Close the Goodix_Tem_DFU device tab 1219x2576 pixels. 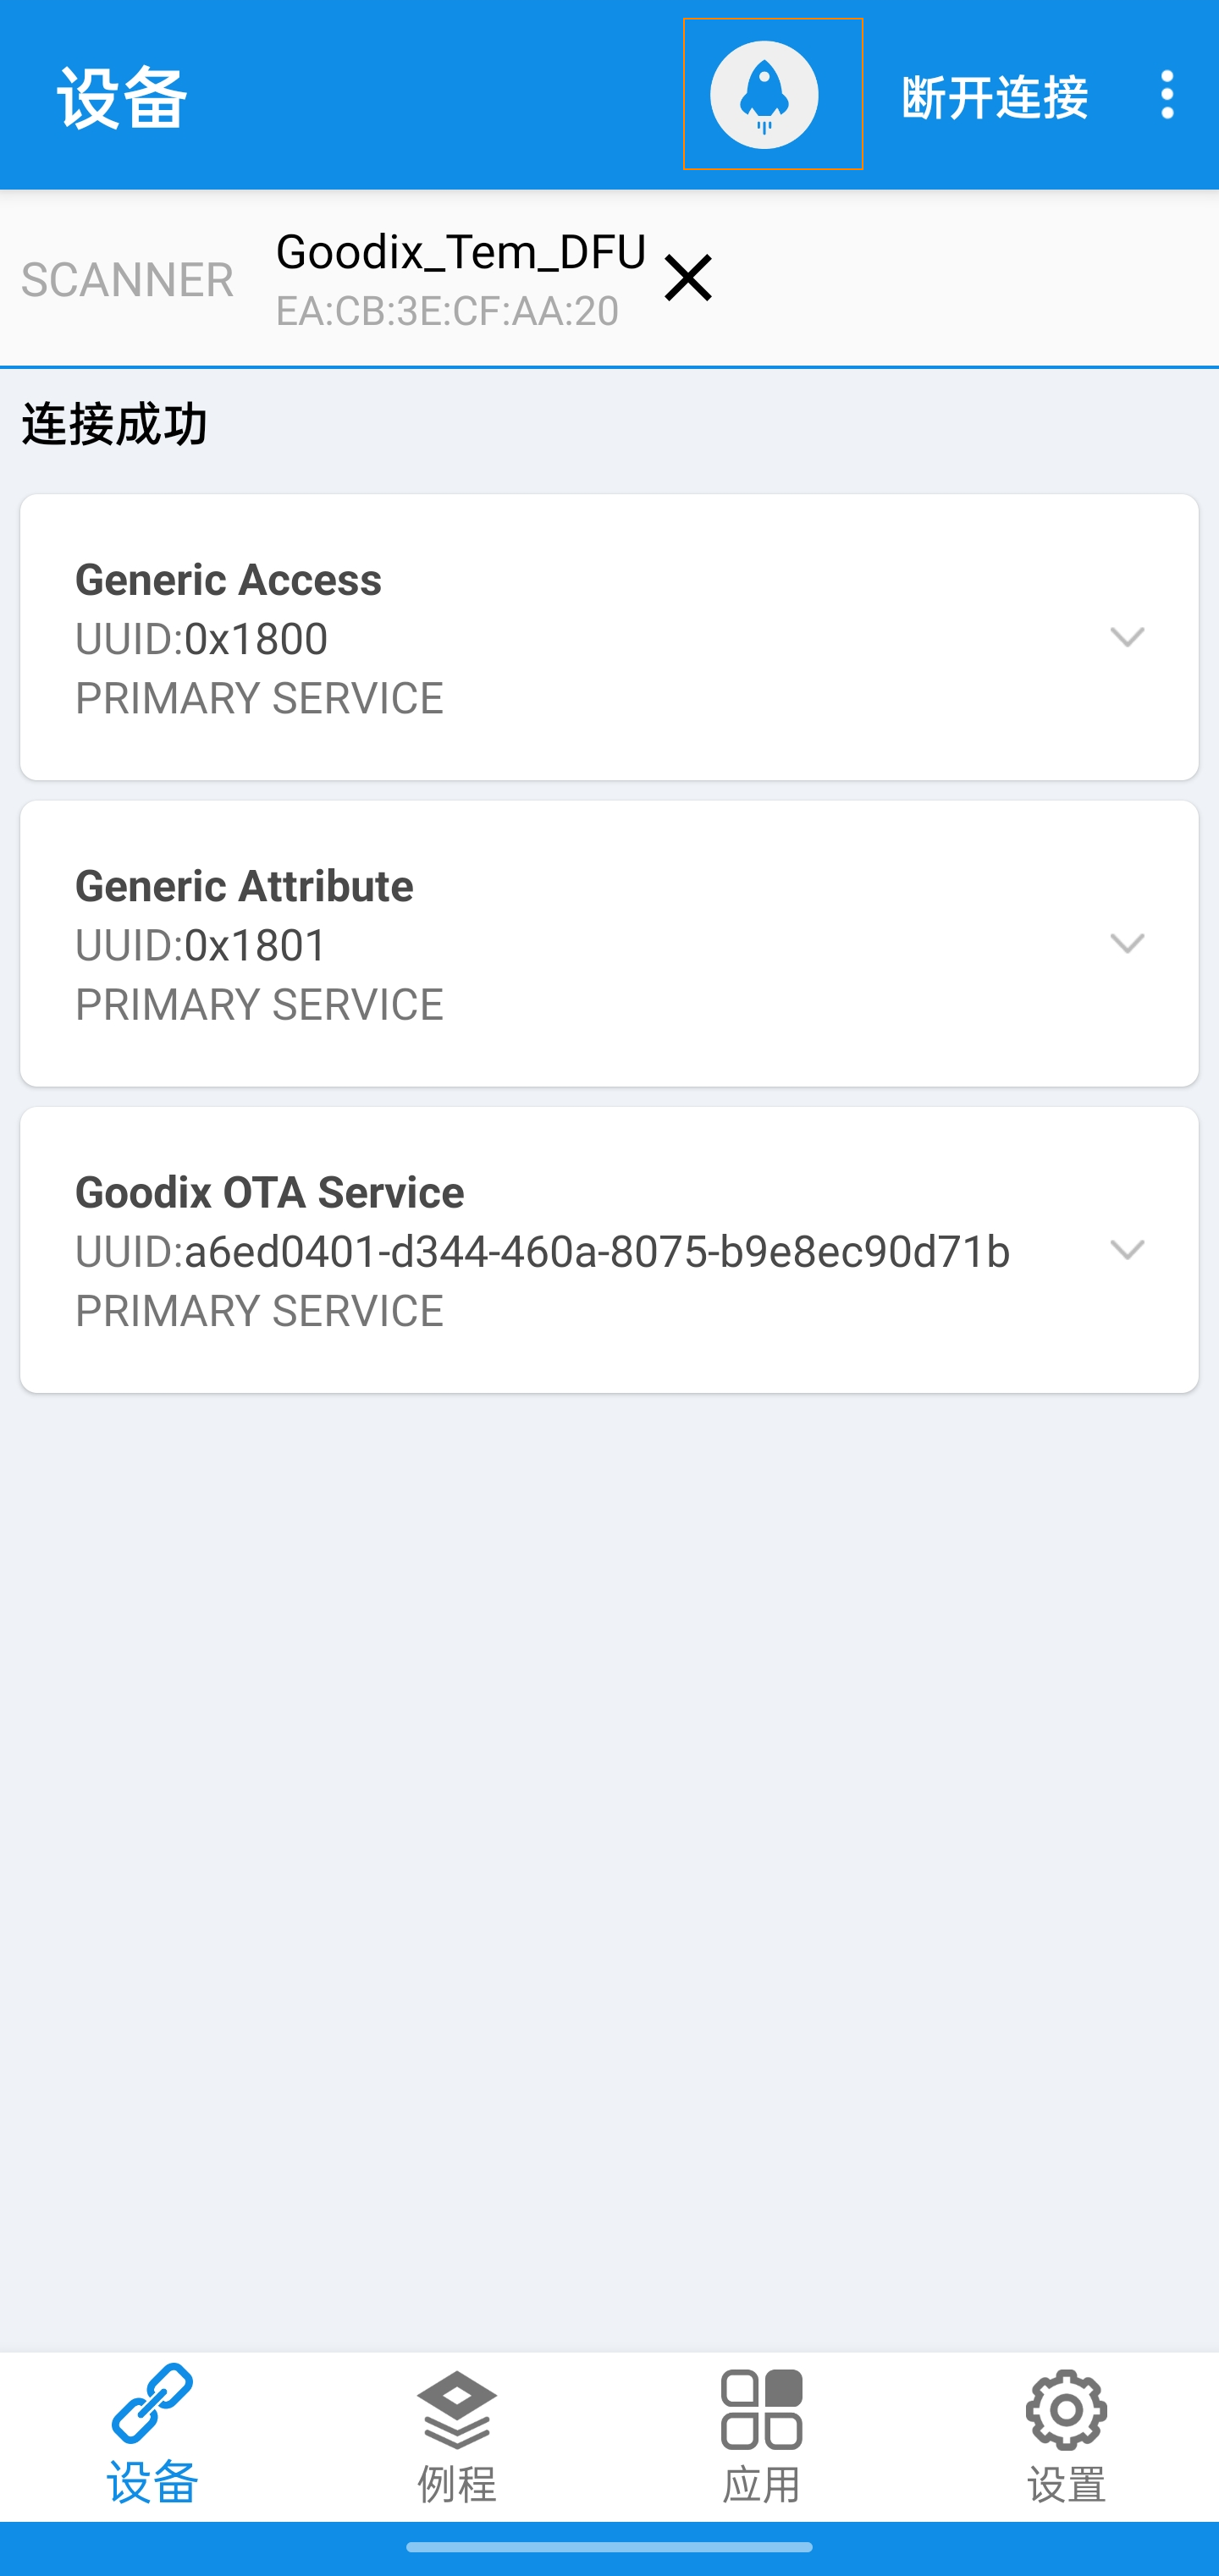pos(688,278)
